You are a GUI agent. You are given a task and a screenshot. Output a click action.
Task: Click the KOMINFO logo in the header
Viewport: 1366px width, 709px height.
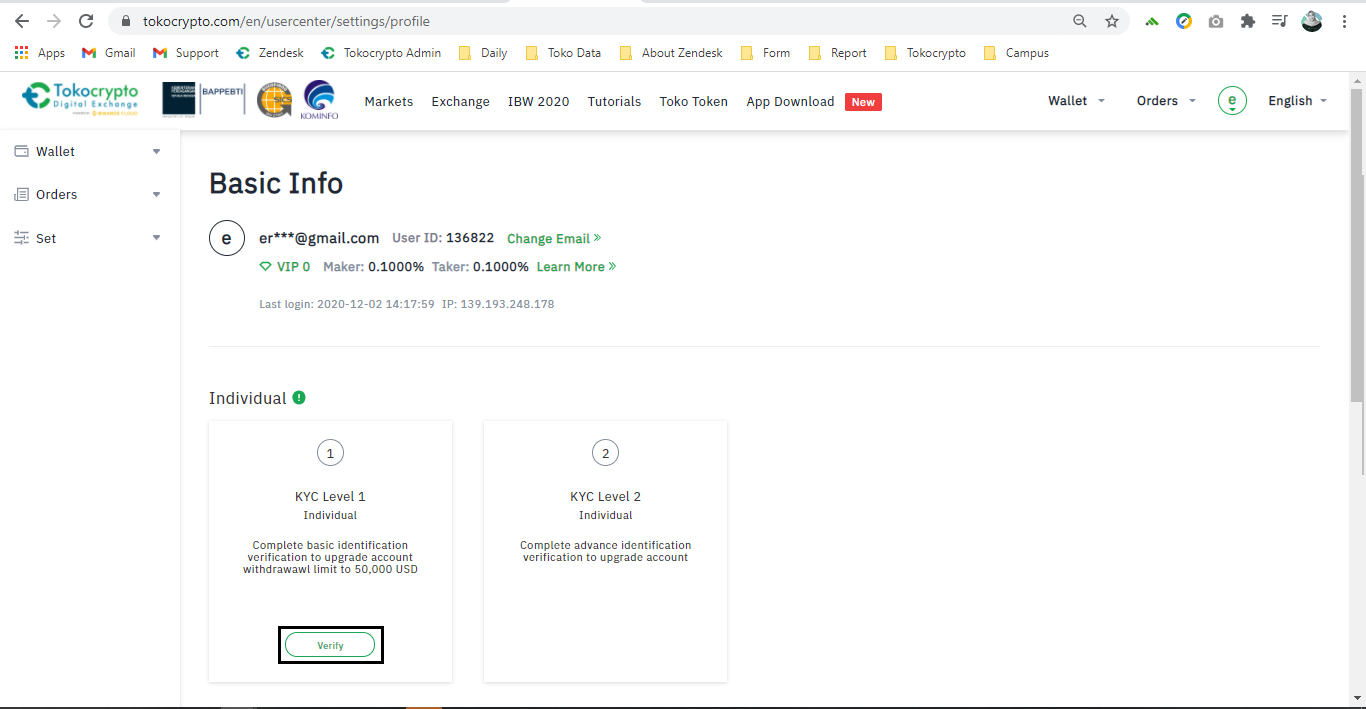pos(319,100)
